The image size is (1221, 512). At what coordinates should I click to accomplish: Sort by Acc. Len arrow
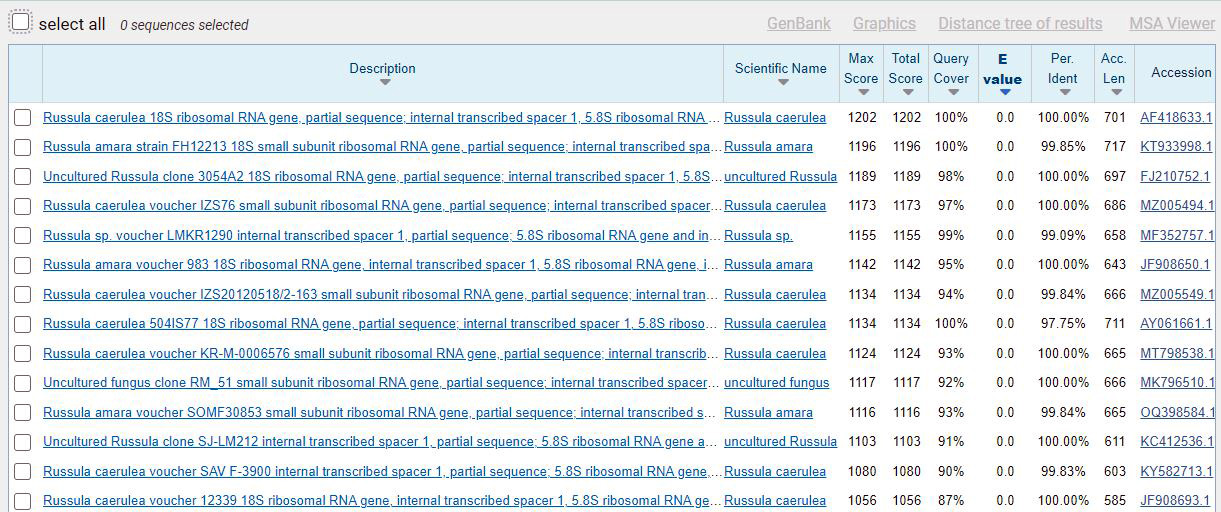(1114, 93)
